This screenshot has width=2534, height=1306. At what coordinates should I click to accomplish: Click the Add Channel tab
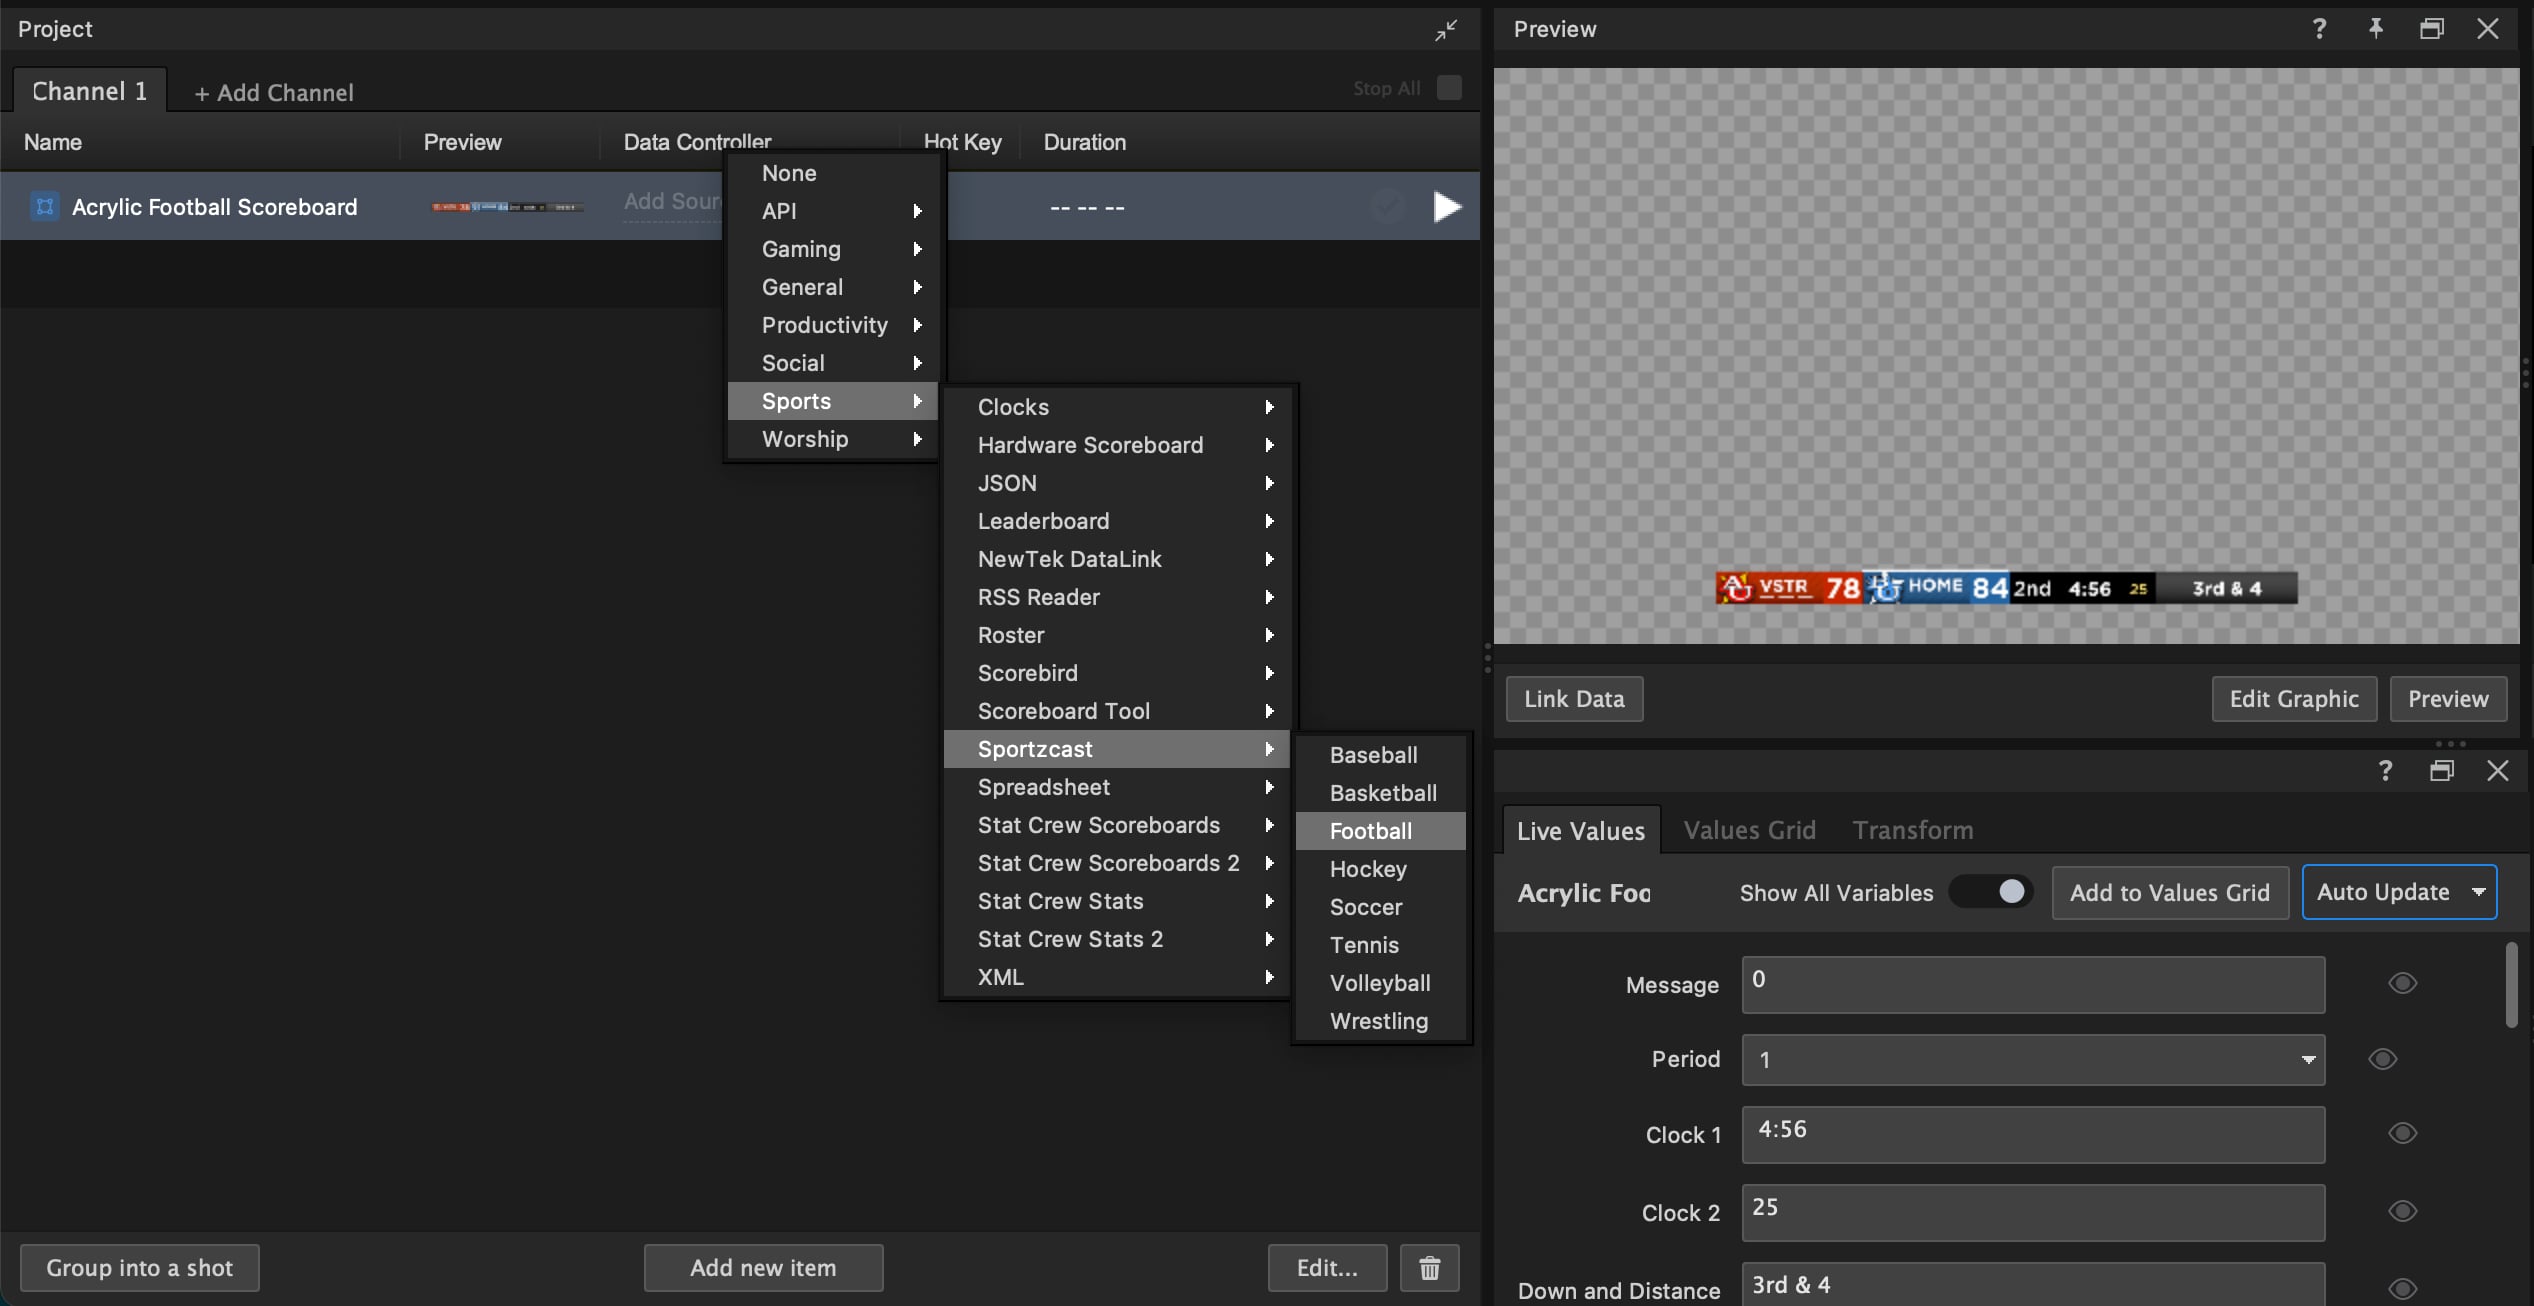click(274, 92)
